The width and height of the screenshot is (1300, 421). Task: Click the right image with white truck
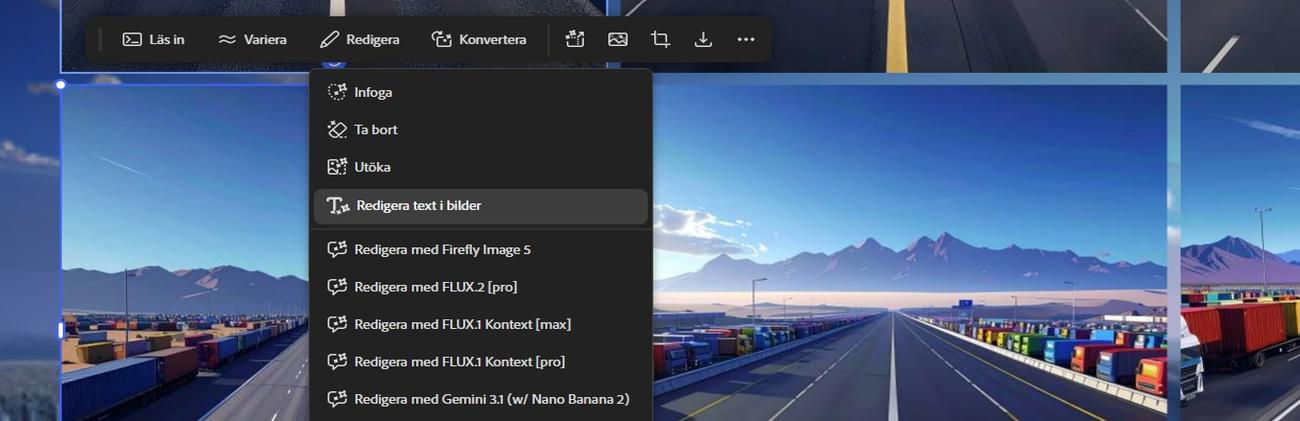1240,252
